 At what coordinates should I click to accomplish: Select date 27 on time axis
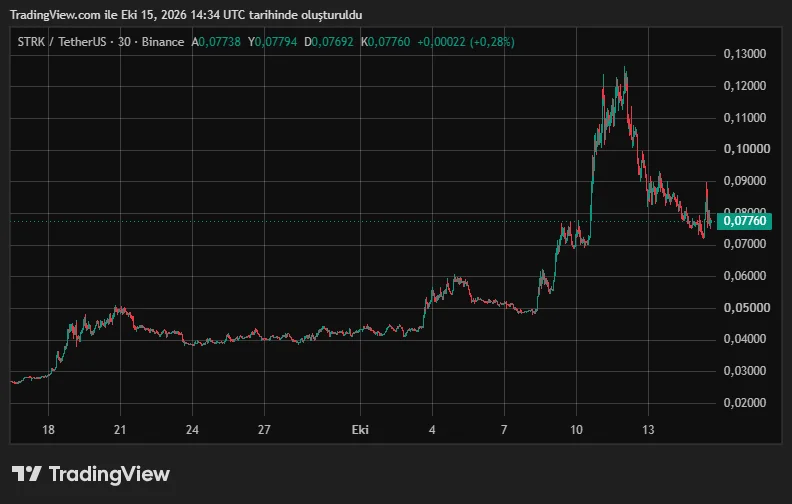click(x=264, y=430)
